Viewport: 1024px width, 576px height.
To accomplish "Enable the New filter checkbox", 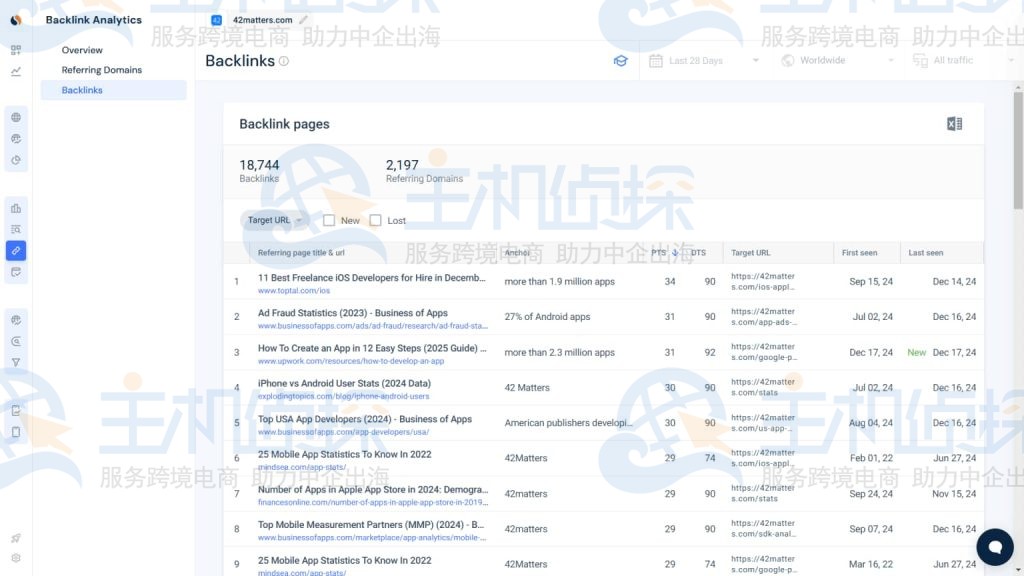I will point(329,220).
